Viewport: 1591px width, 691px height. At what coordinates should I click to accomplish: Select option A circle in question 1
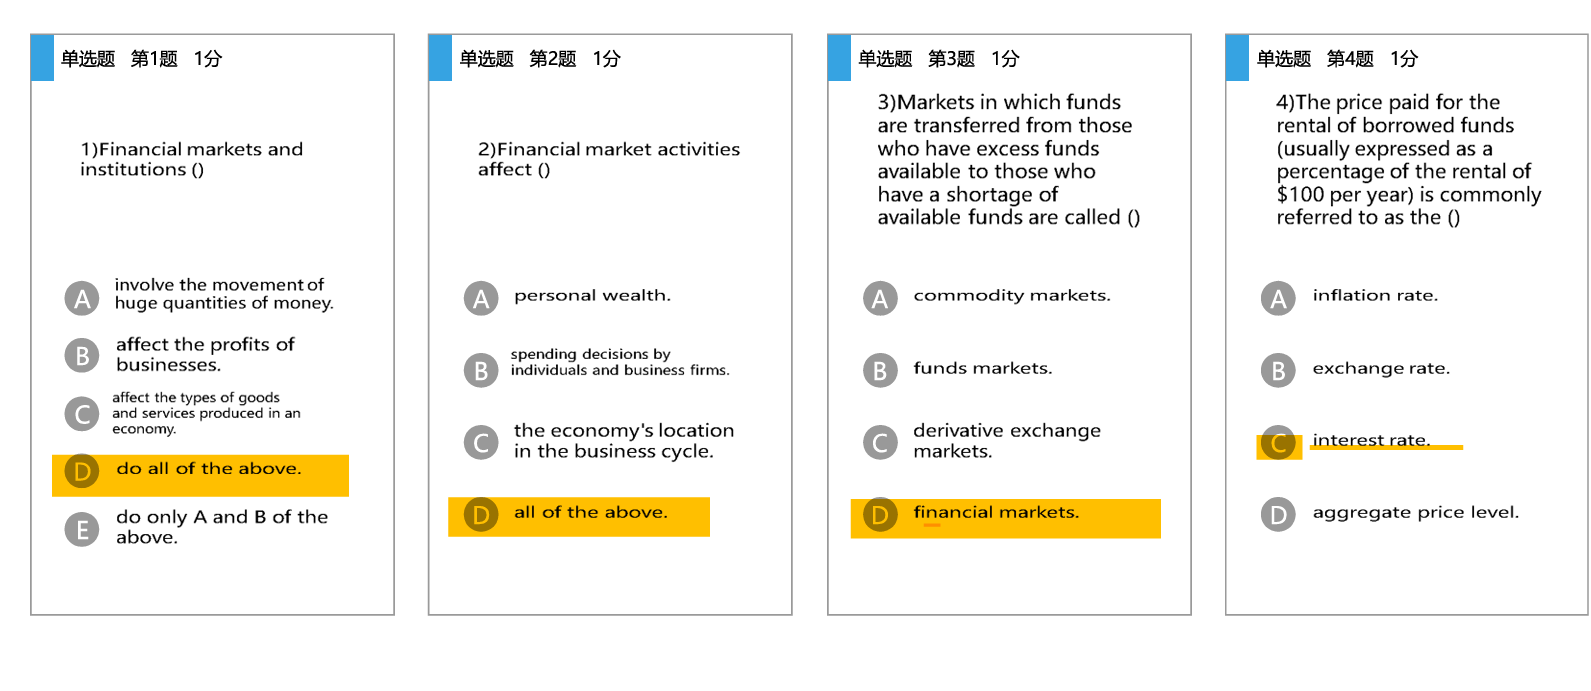(82, 298)
